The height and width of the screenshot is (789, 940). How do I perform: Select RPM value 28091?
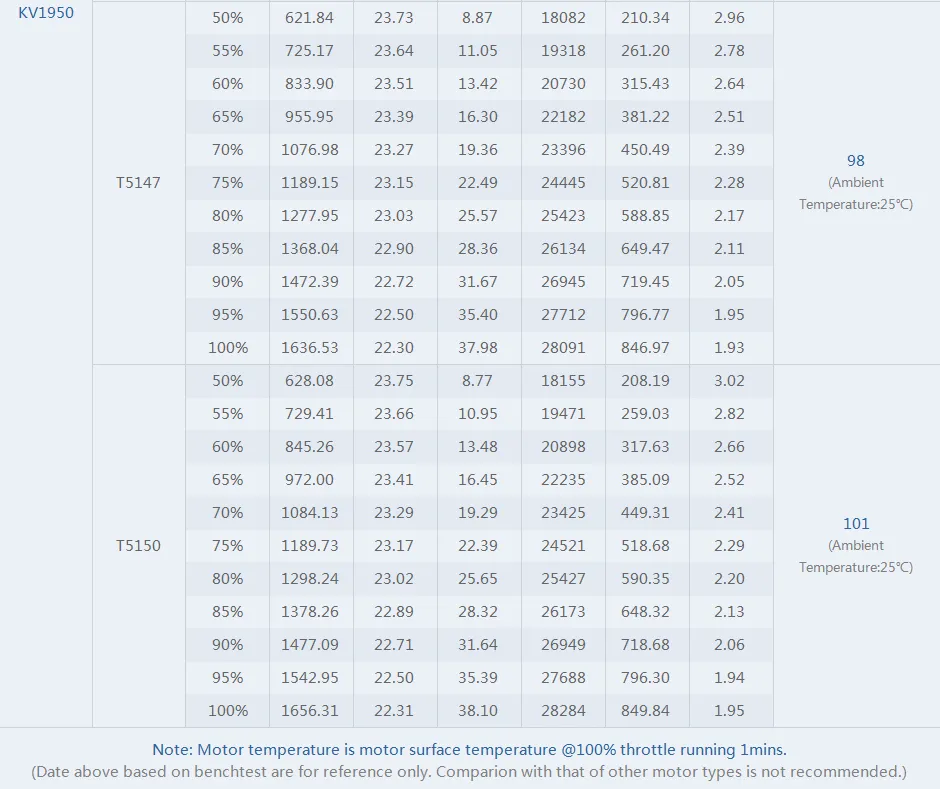[563, 348]
